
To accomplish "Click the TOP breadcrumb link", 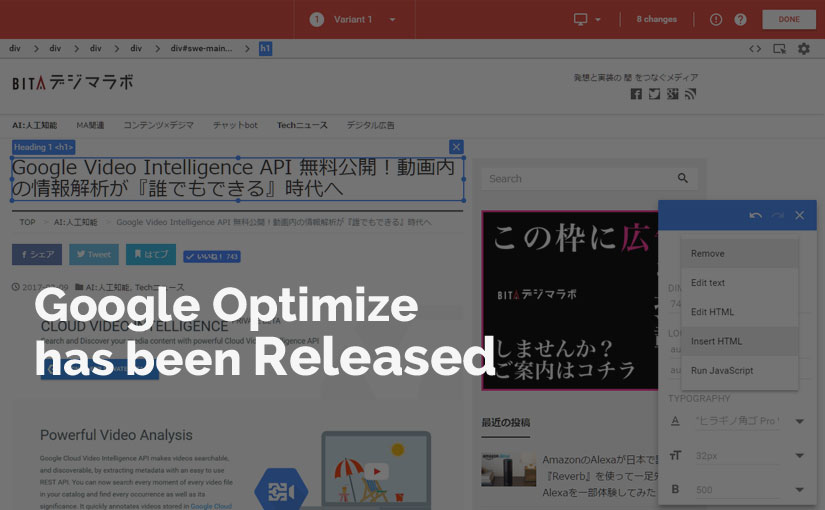I will coord(27,222).
